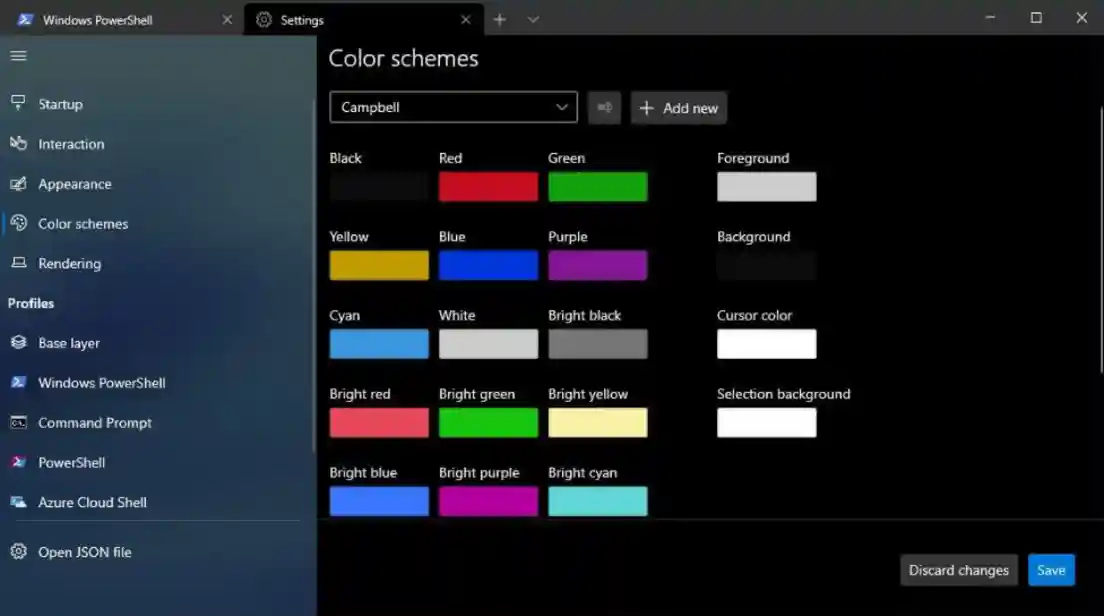Pick the Bright green color swatch

(488, 423)
